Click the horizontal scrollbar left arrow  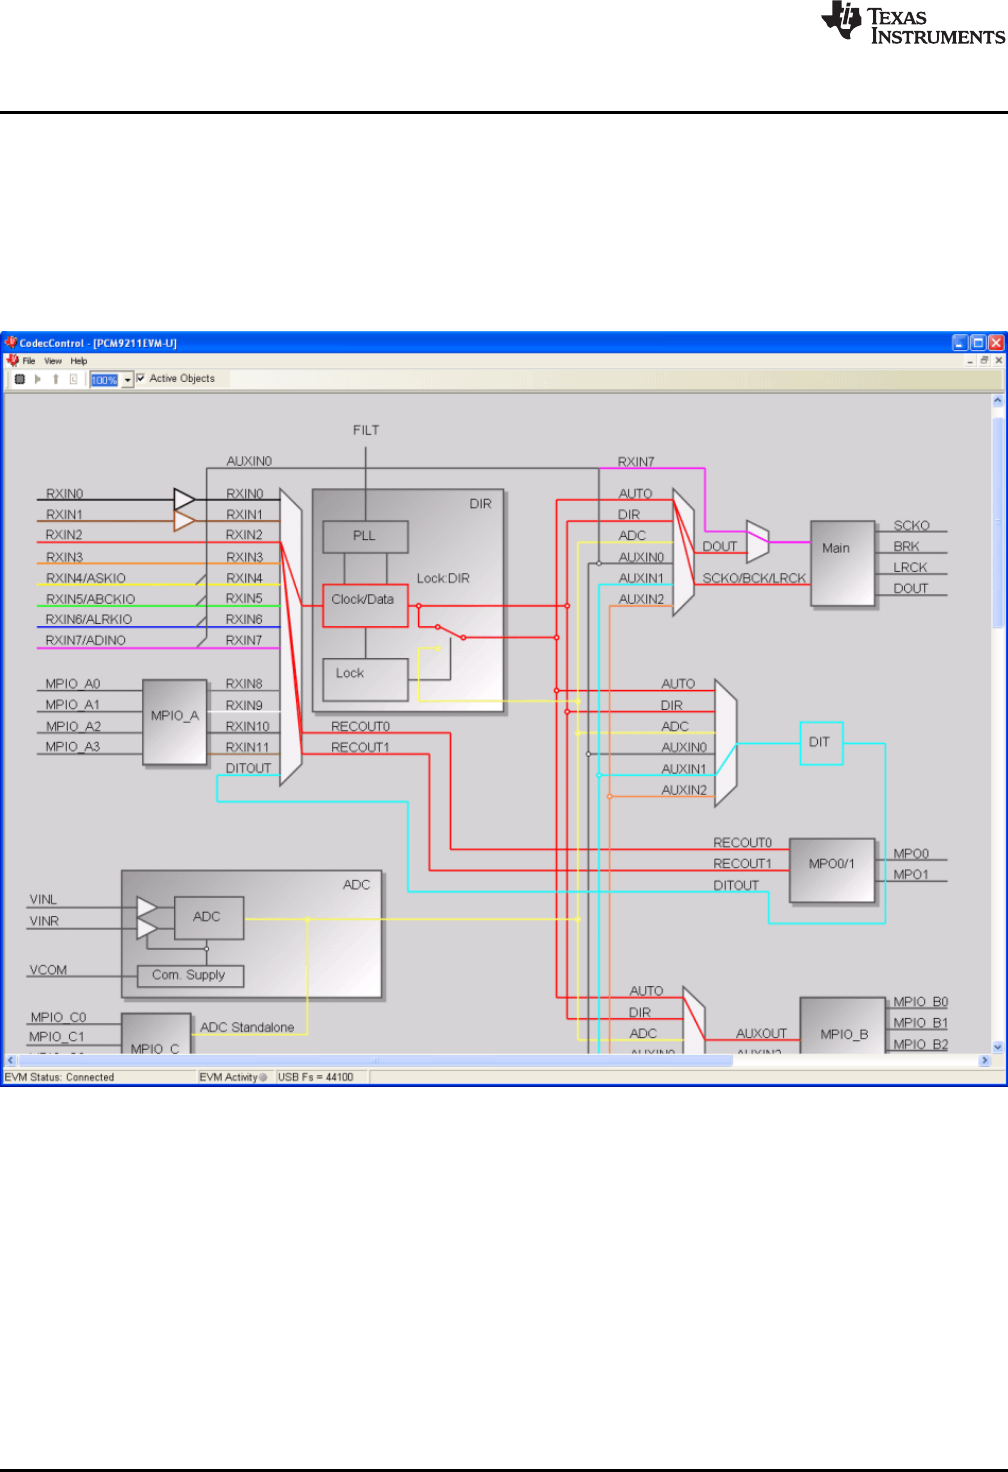(x=11, y=1060)
